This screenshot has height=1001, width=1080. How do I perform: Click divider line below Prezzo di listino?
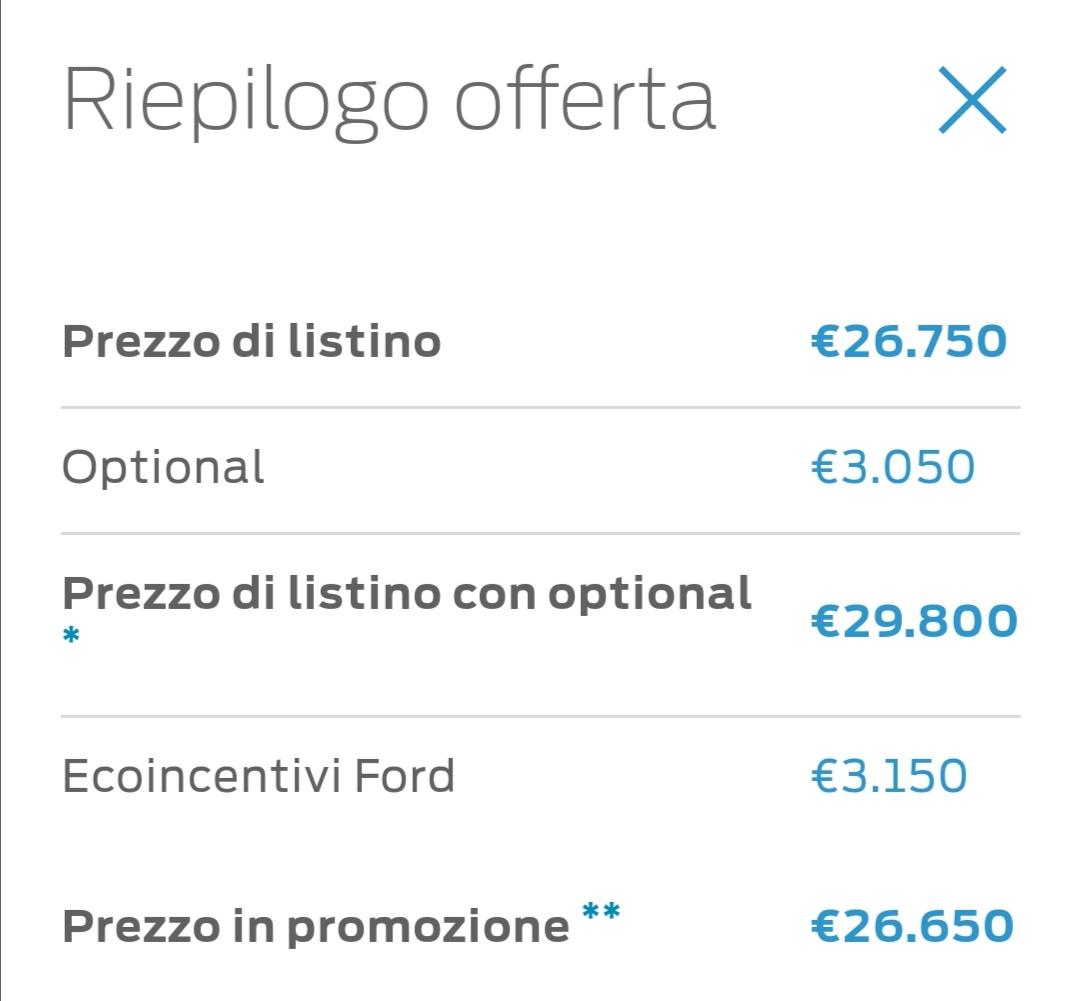(x=541, y=407)
